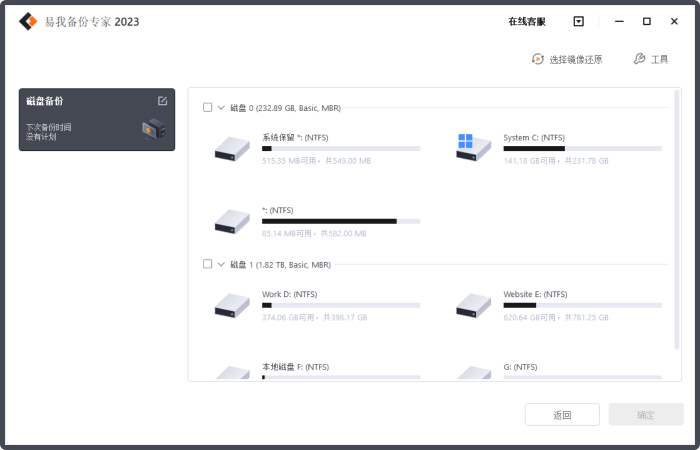
Task: Check the 磁盘 1 checkbox
Action: 207,264
